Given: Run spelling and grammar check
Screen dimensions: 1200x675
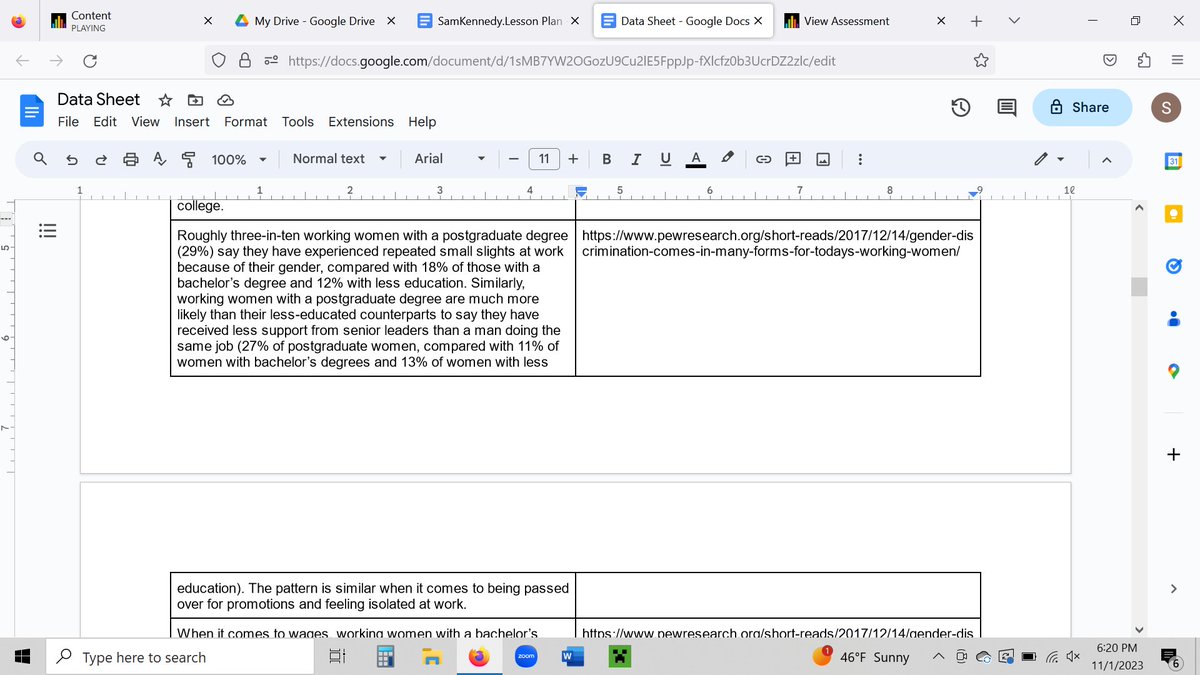Looking at the screenshot, I should pos(159,159).
